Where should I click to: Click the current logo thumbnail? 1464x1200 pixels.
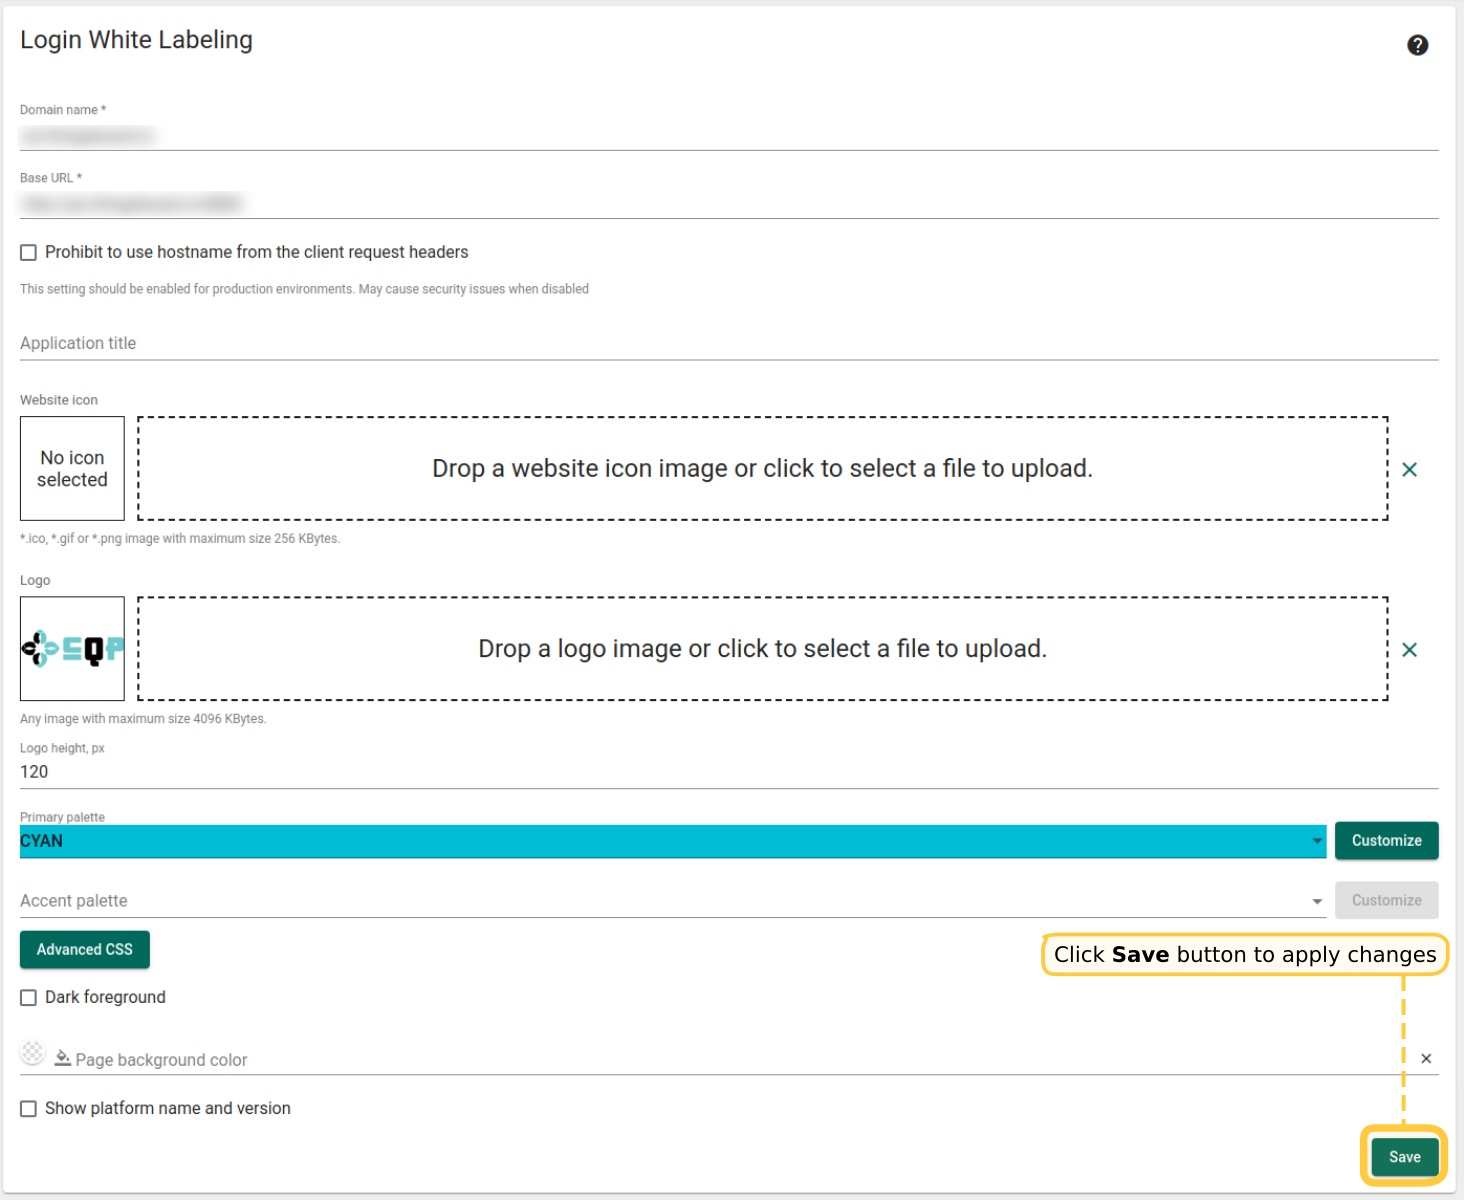tap(72, 649)
